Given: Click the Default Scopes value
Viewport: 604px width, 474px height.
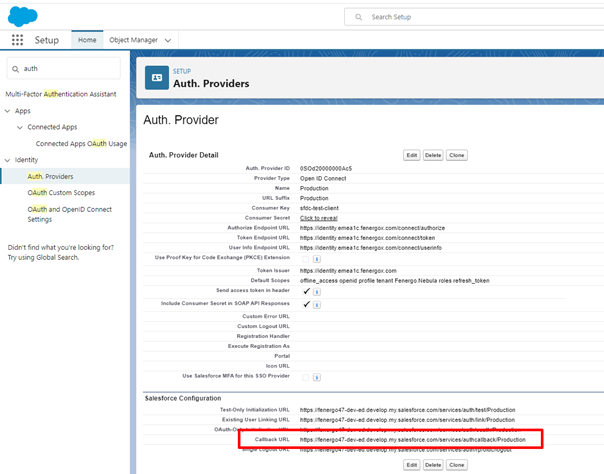Looking at the screenshot, I should pyautogui.click(x=394, y=281).
